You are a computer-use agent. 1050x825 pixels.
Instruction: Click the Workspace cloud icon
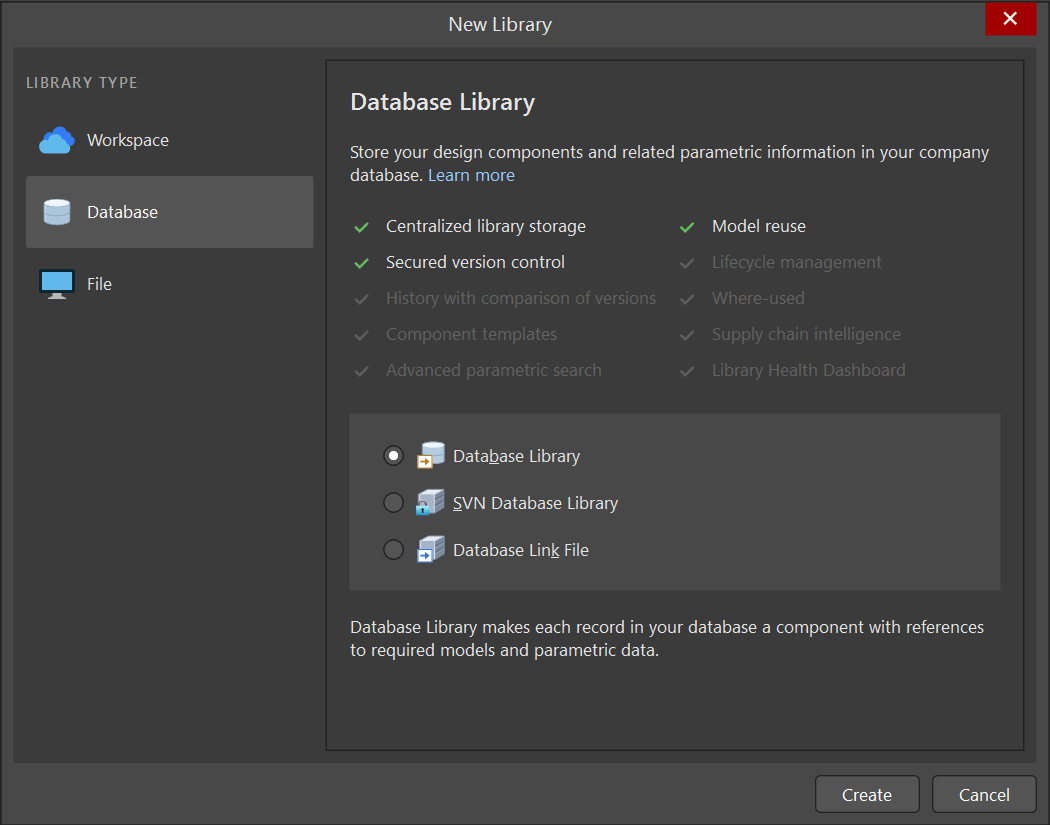pyautogui.click(x=57, y=141)
